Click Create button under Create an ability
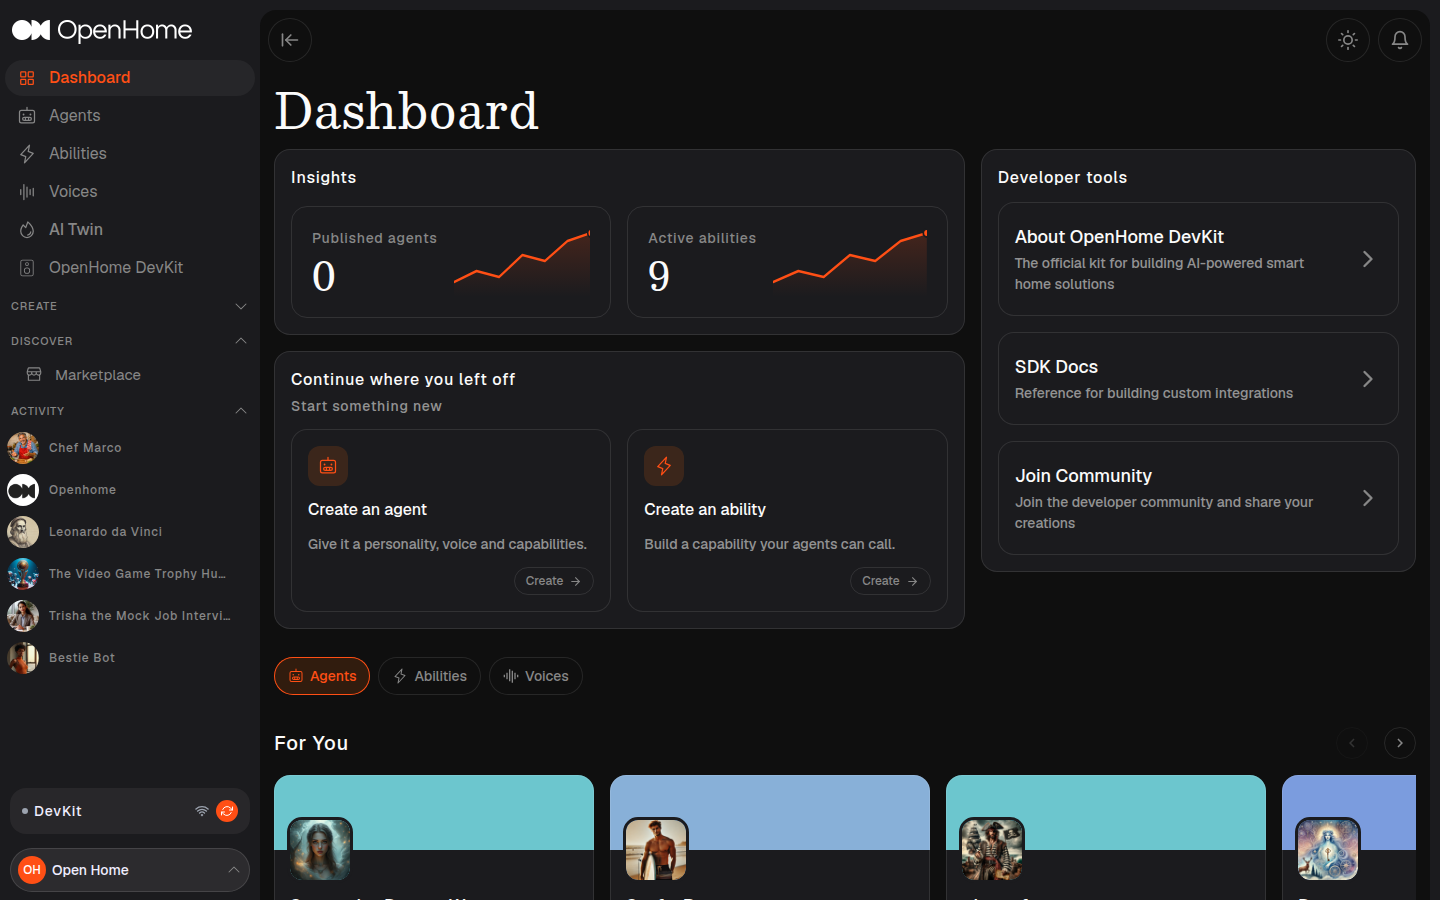Screen dimensions: 1440x900 pos(890,581)
